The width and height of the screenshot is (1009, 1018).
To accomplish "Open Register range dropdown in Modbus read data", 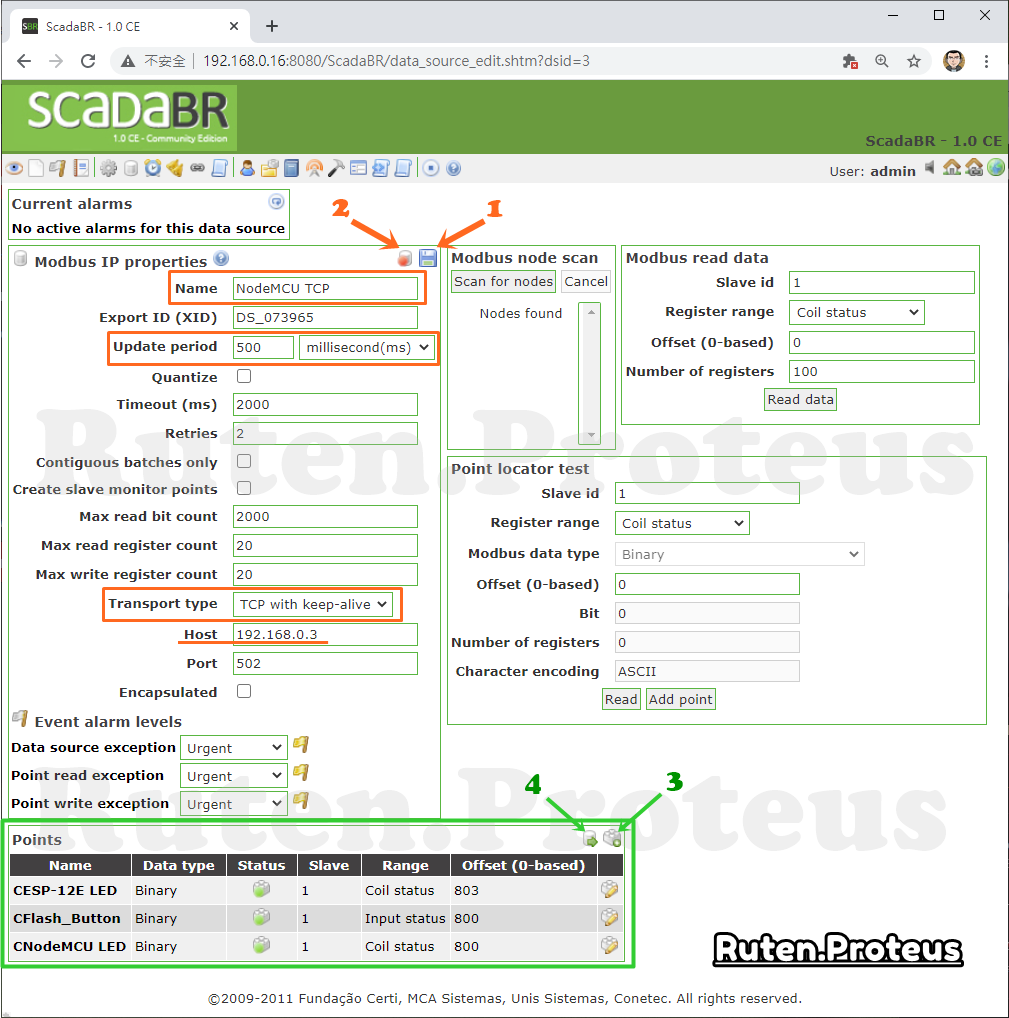I will [x=856, y=312].
